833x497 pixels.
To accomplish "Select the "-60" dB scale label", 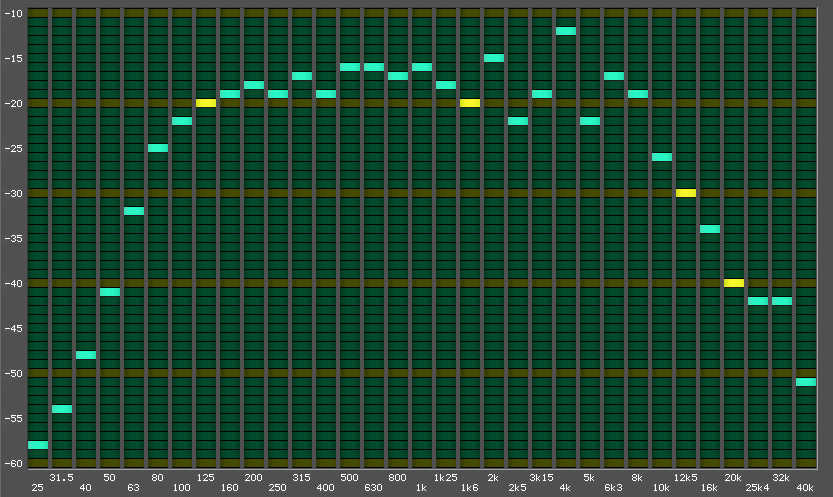I will [x=14, y=464].
